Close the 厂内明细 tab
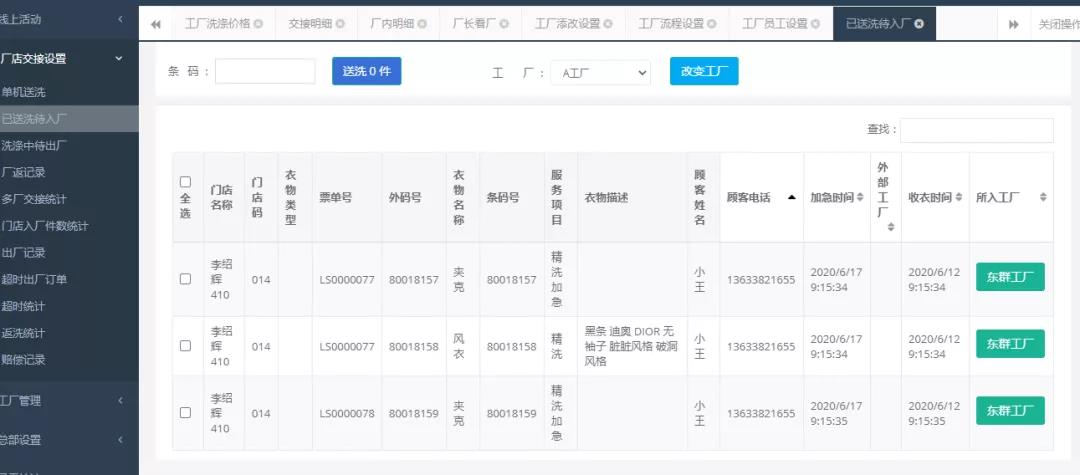1080x475 pixels. 422,23
